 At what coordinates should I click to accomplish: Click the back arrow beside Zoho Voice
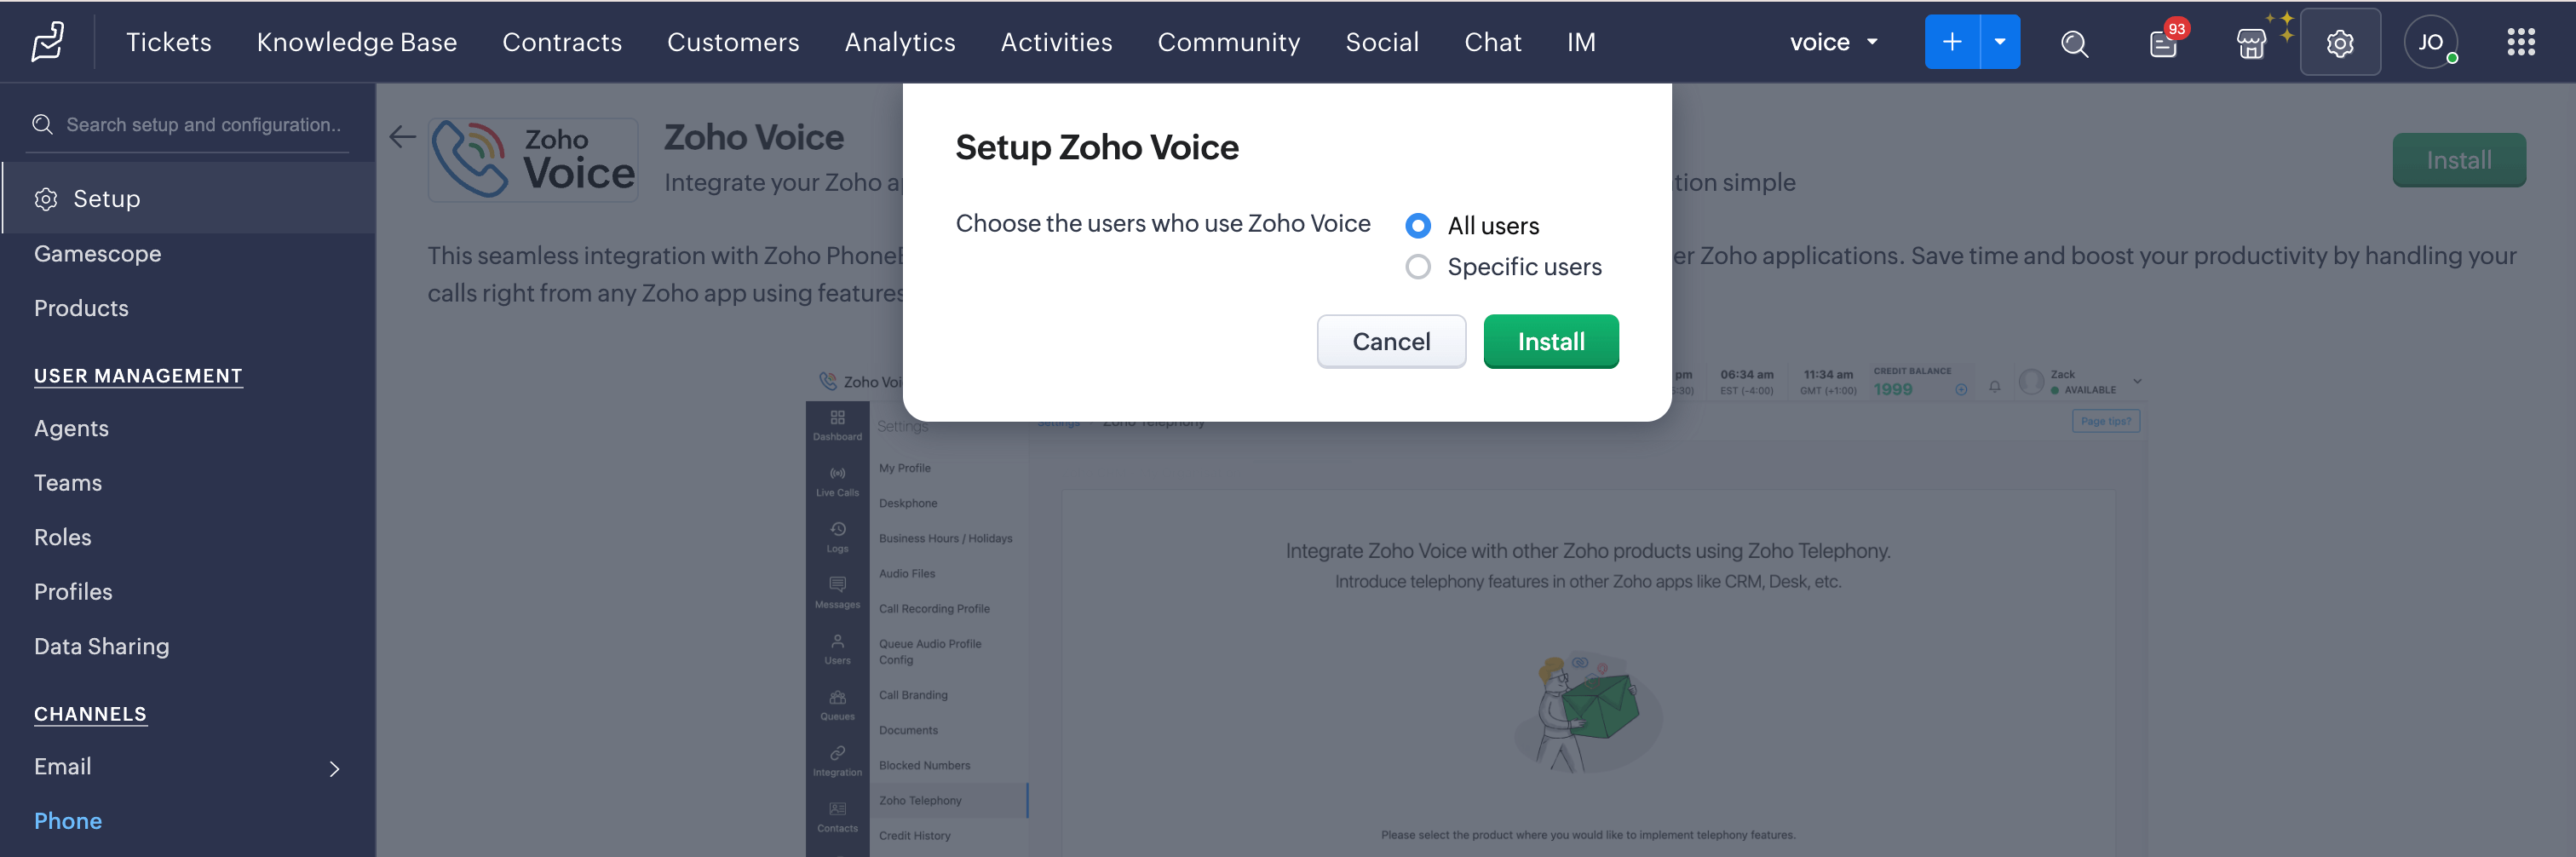[x=402, y=137]
